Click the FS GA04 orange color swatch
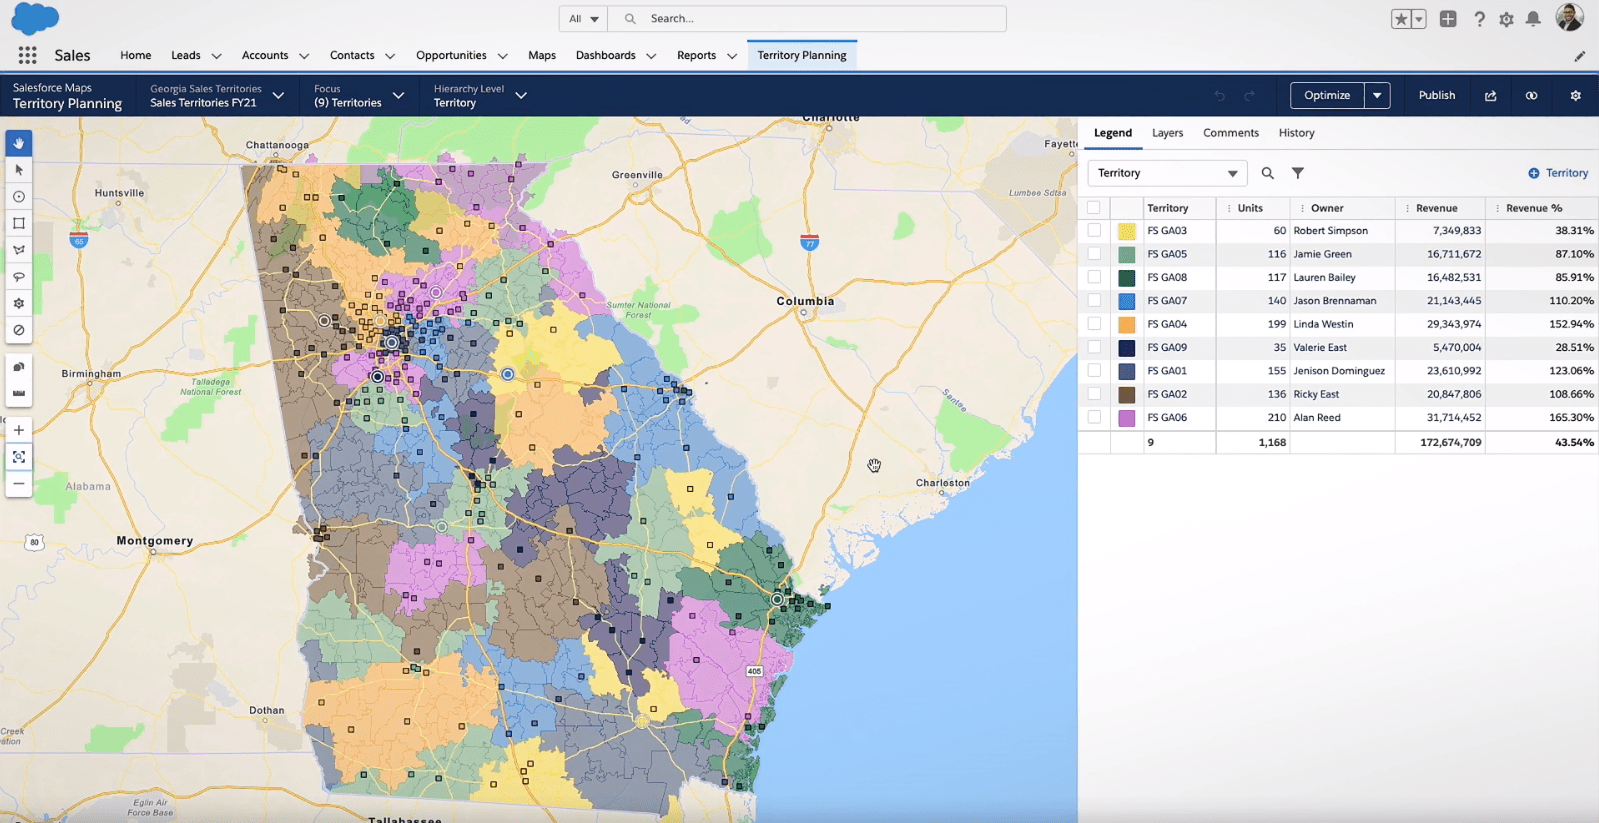Image resolution: width=1599 pixels, height=823 pixels. pyautogui.click(x=1127, y=324)
